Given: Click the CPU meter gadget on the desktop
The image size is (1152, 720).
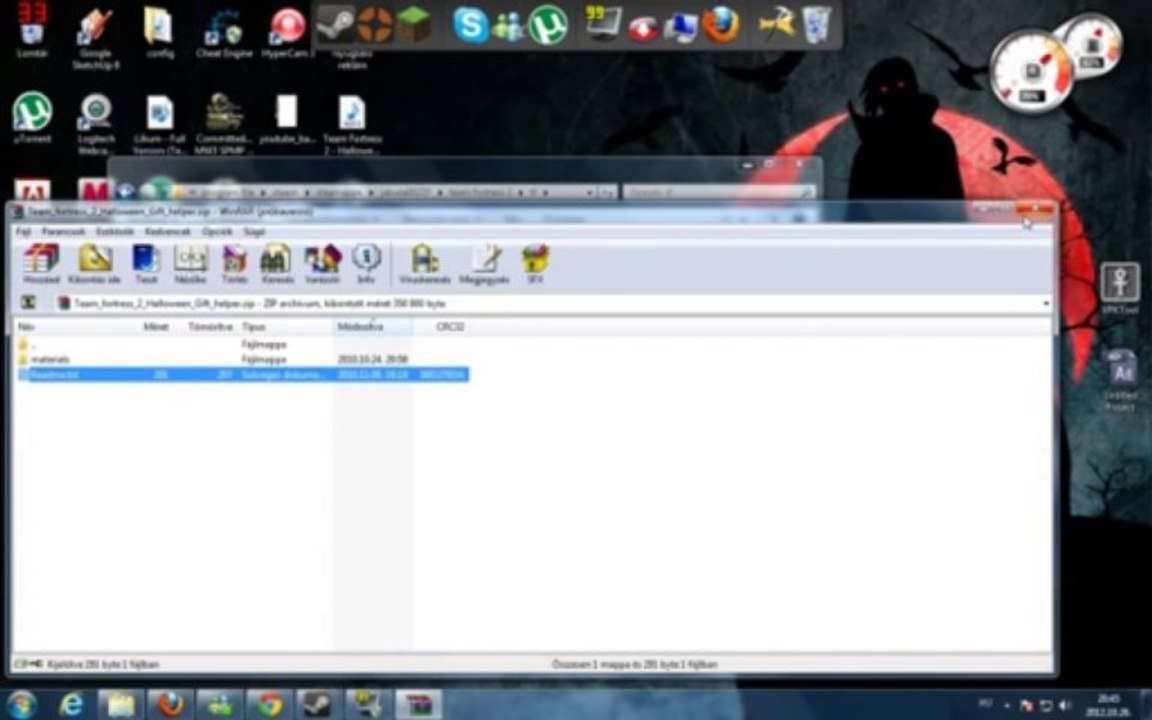Looking at the screenshot, I should (1032, 71).
